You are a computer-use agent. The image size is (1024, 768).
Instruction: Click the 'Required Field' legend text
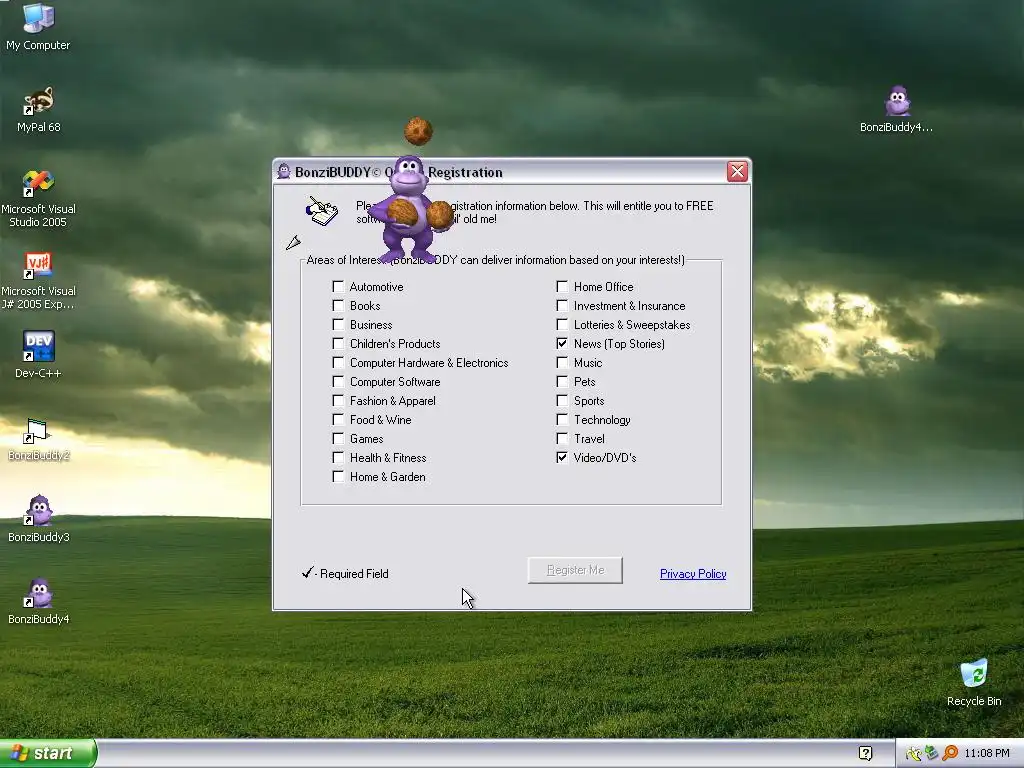click(354, 573)
